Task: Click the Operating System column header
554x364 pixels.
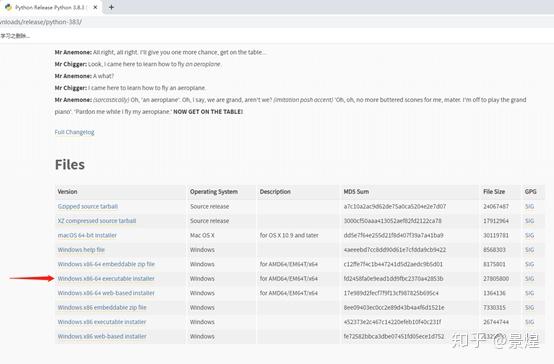Action: [x=214, y=192]
